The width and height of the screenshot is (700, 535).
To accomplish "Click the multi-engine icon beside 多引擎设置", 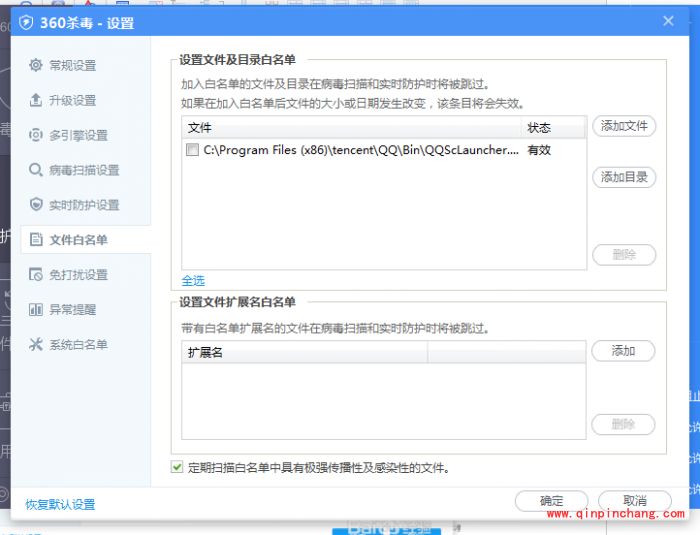I will coord(36,135).
